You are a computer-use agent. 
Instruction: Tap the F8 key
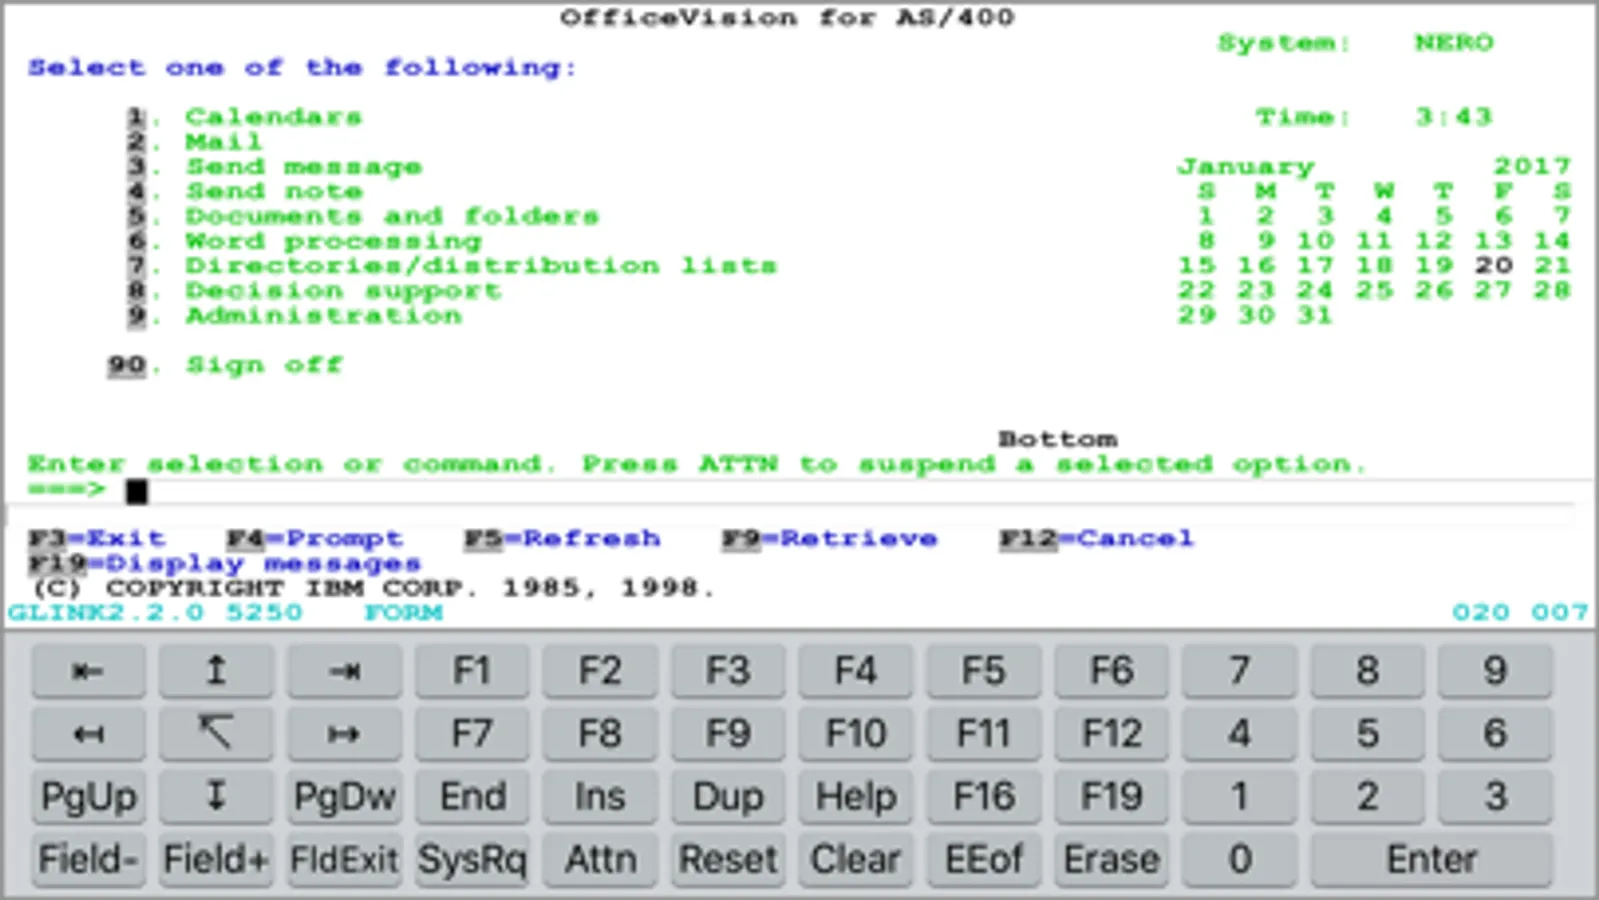pos(600,734)
